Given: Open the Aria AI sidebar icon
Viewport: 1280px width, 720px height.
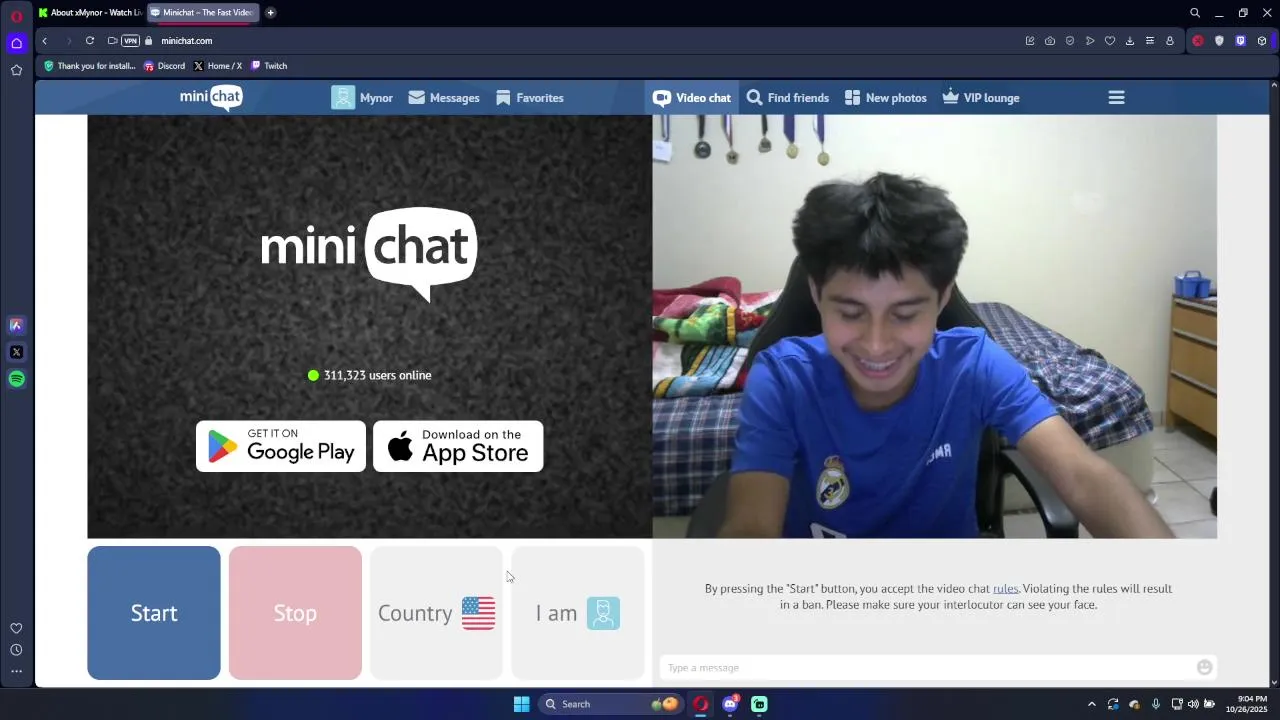Looking at the screenshot, I should 16,325.
